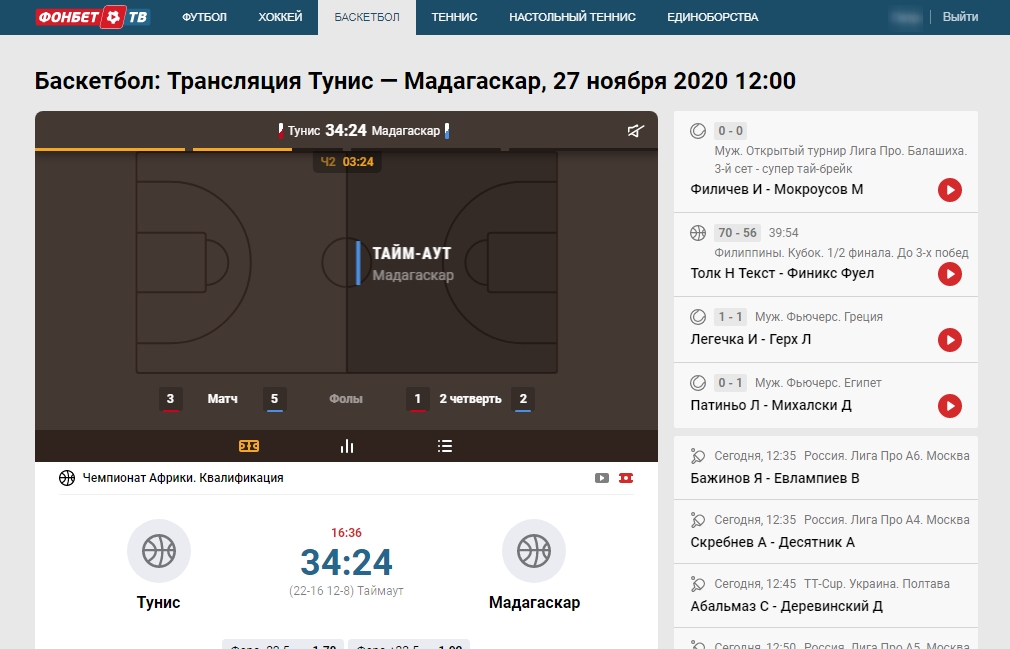Click the Тунис team name label
The height and width of the screenshot is (649, 1010).
pyautogui.click(x=158, y=603)
